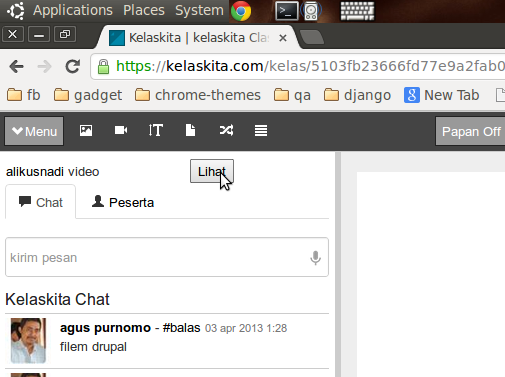Screen dimensions: 505x377
Task: Click the document file toolbar icon
Action: pyautogui.click(x=191, y=130)
